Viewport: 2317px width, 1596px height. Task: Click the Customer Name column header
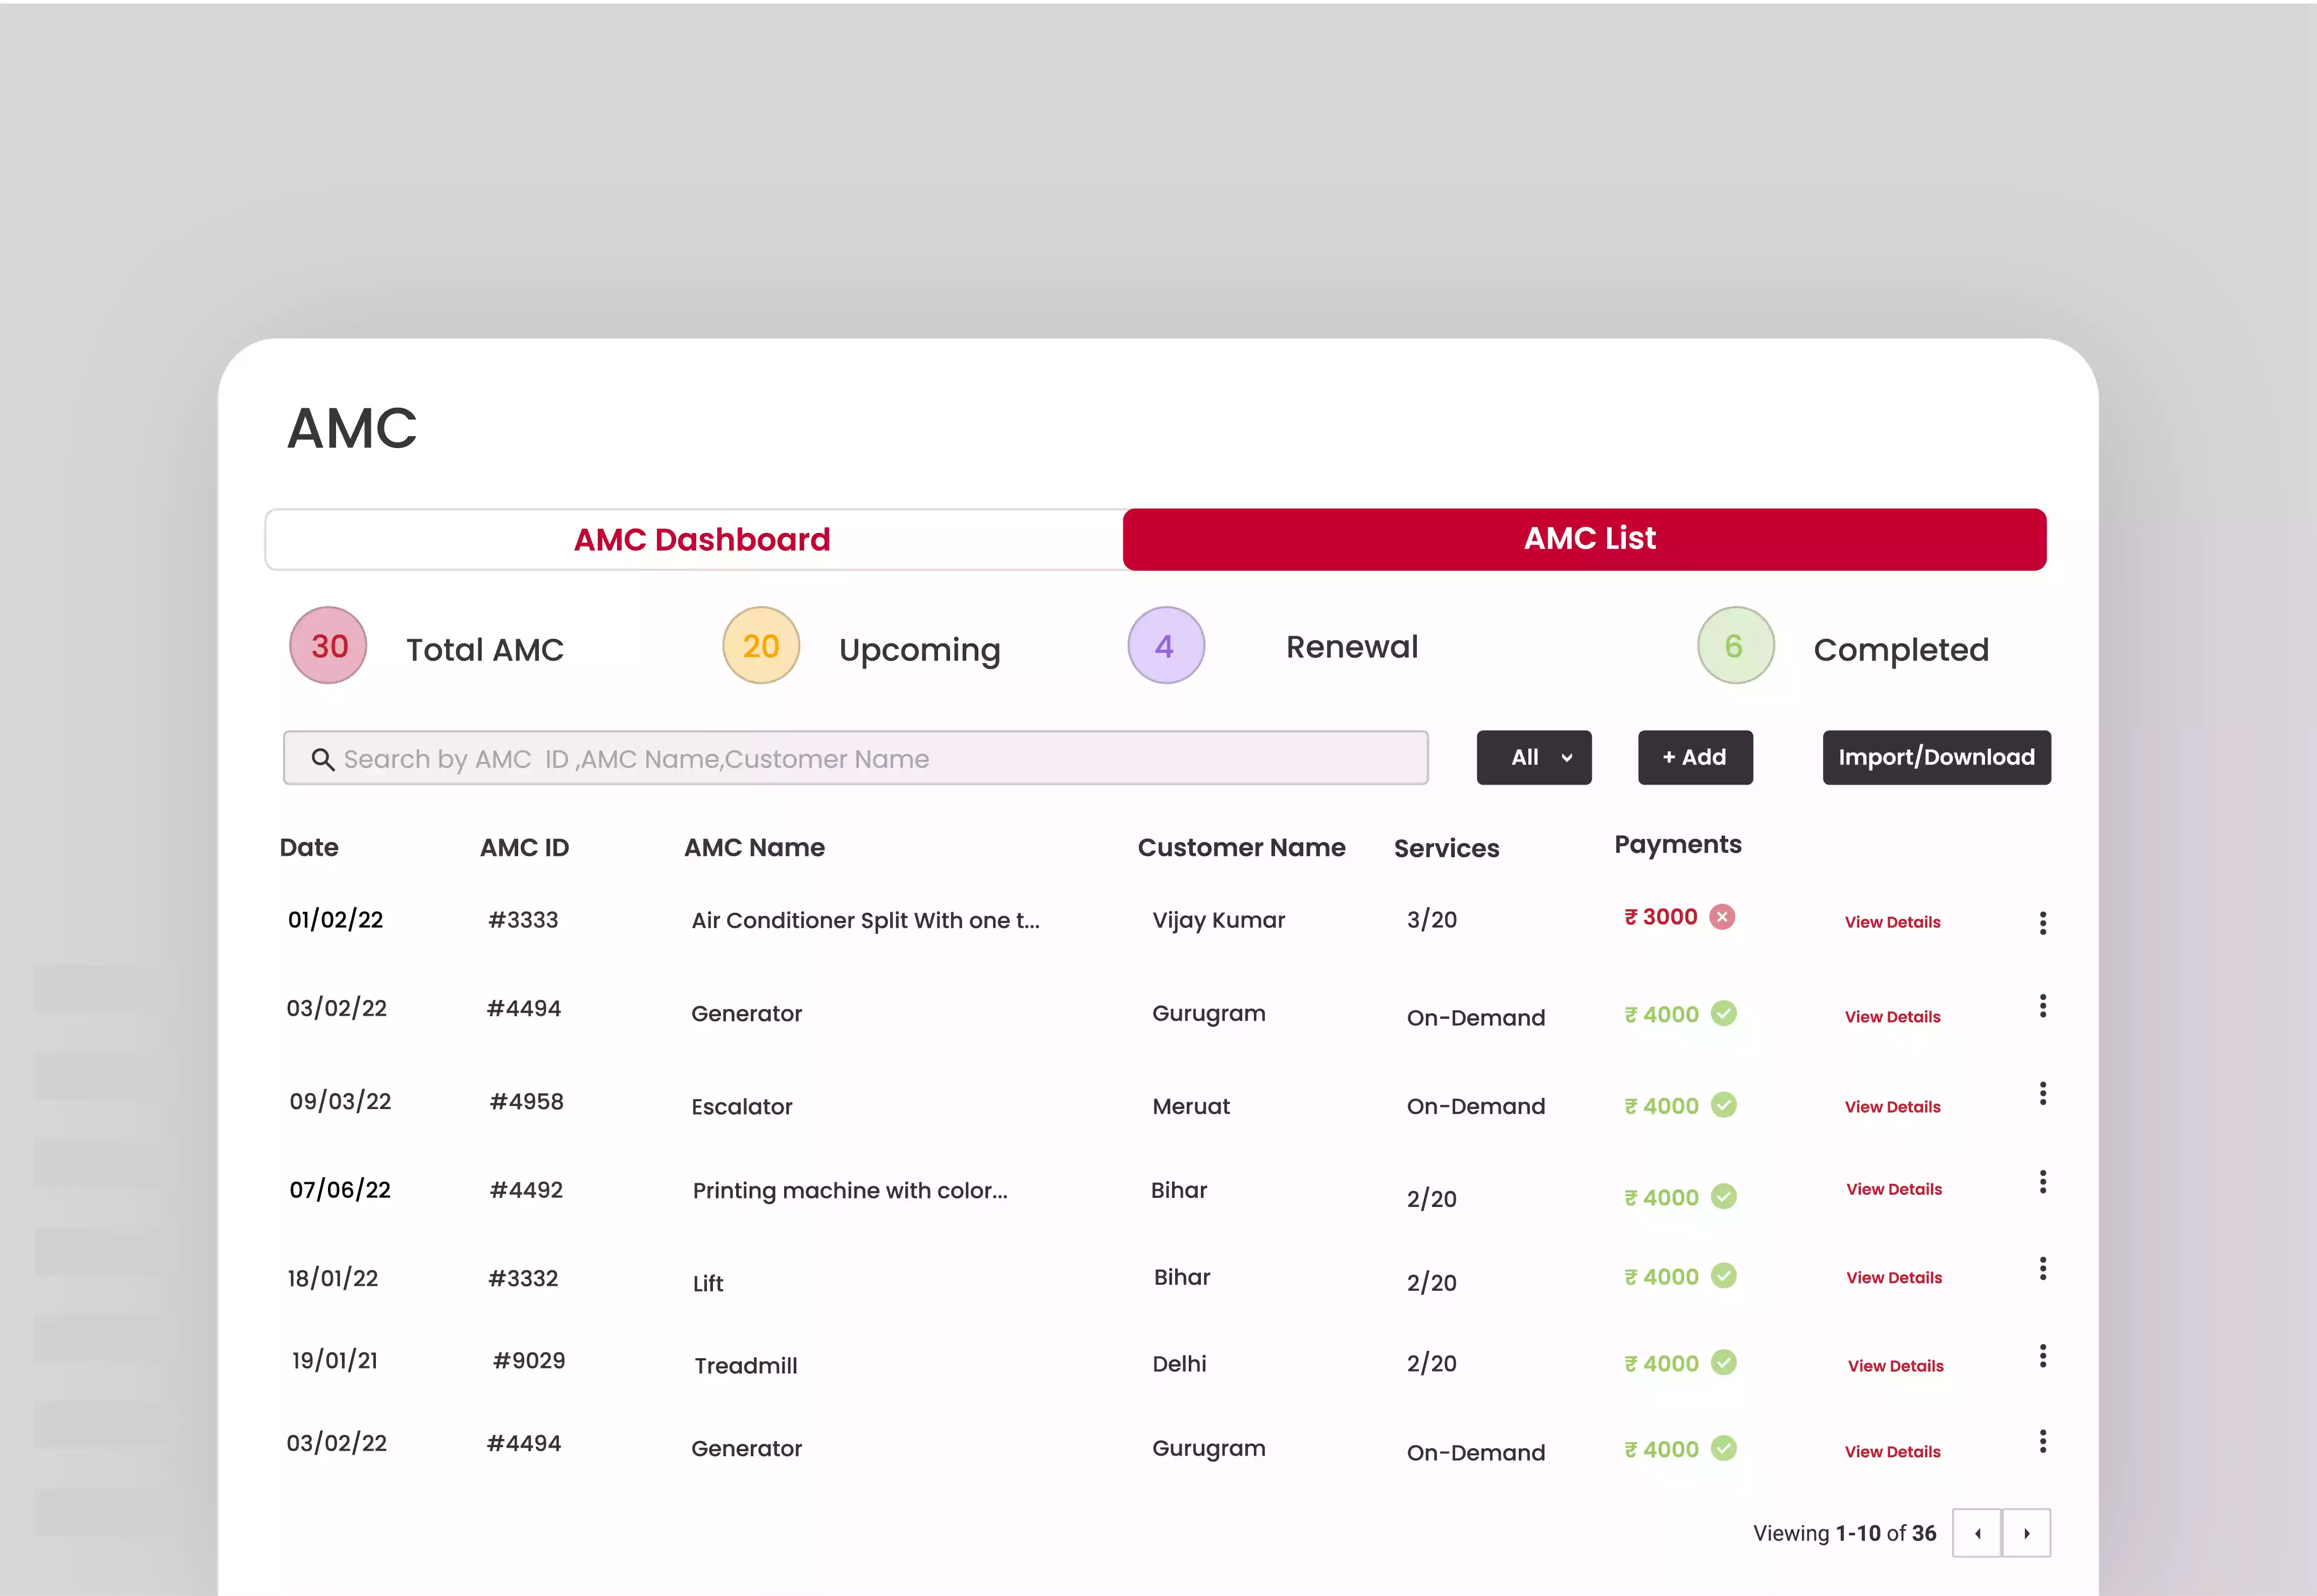pyautogui.click(x=1241, y=848)
